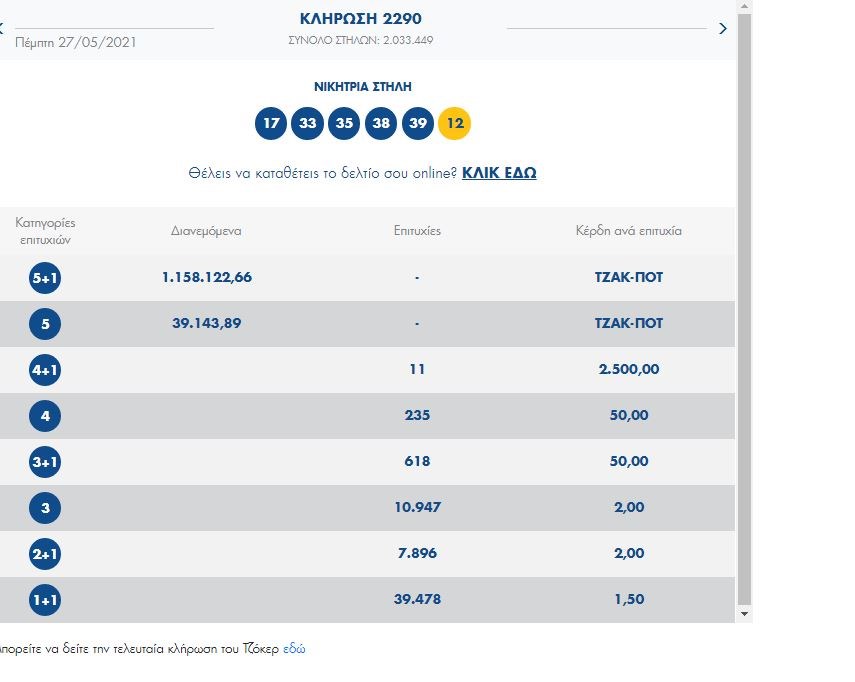The height and width of the screenshot is (682, 855).
Task: Select the 4+1 category badge
Action: [x=45, y=369]
